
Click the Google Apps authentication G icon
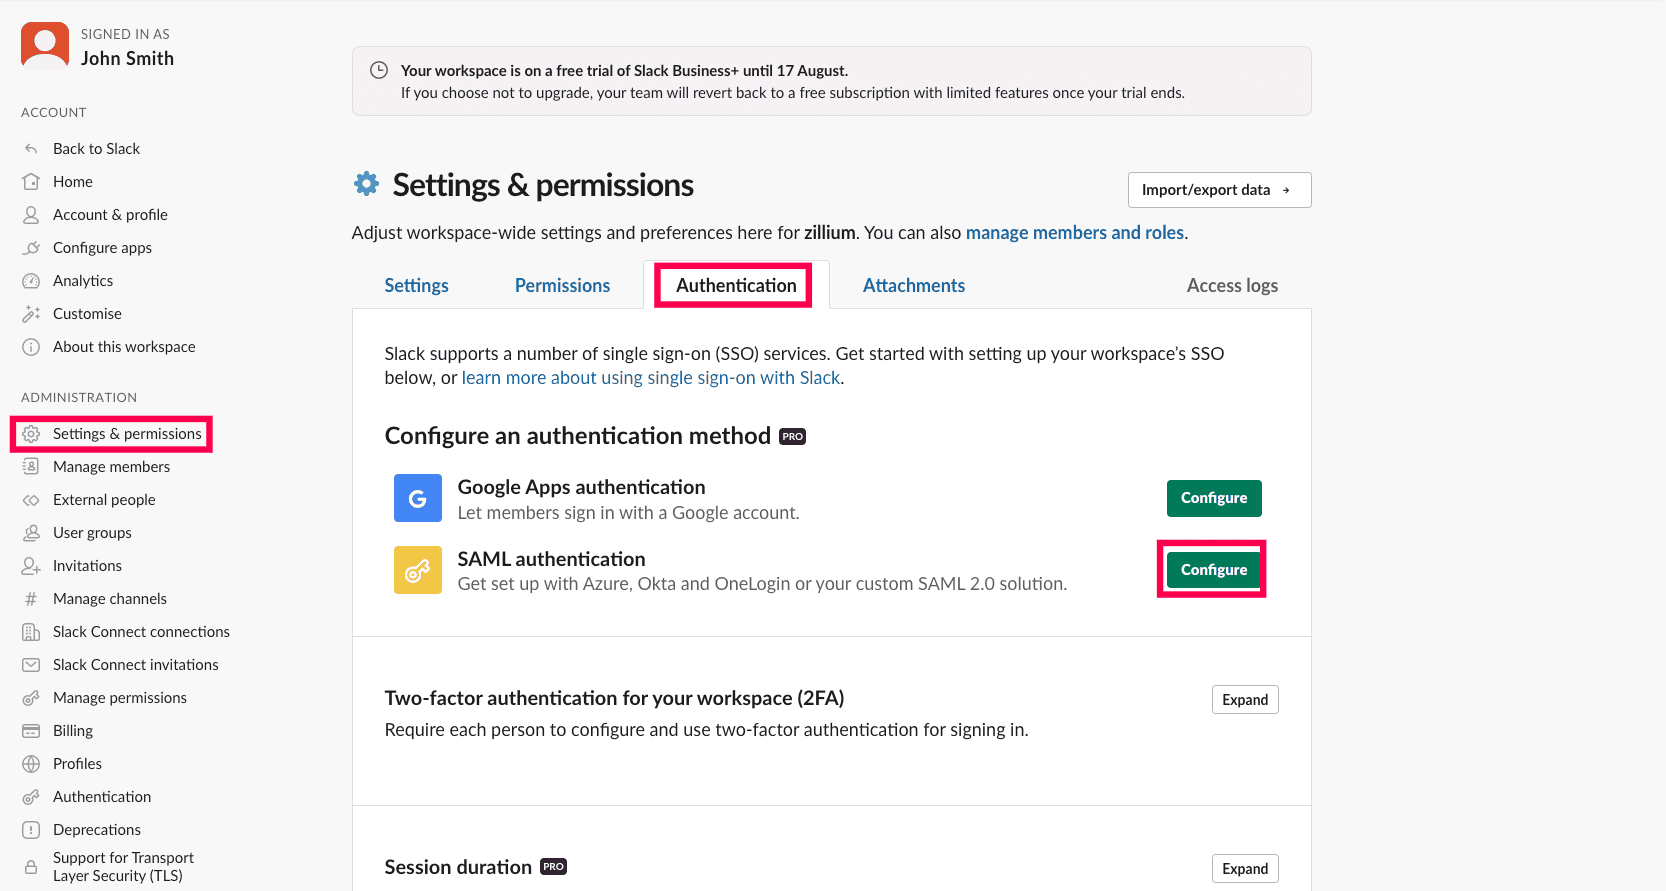tap(417, 498)
